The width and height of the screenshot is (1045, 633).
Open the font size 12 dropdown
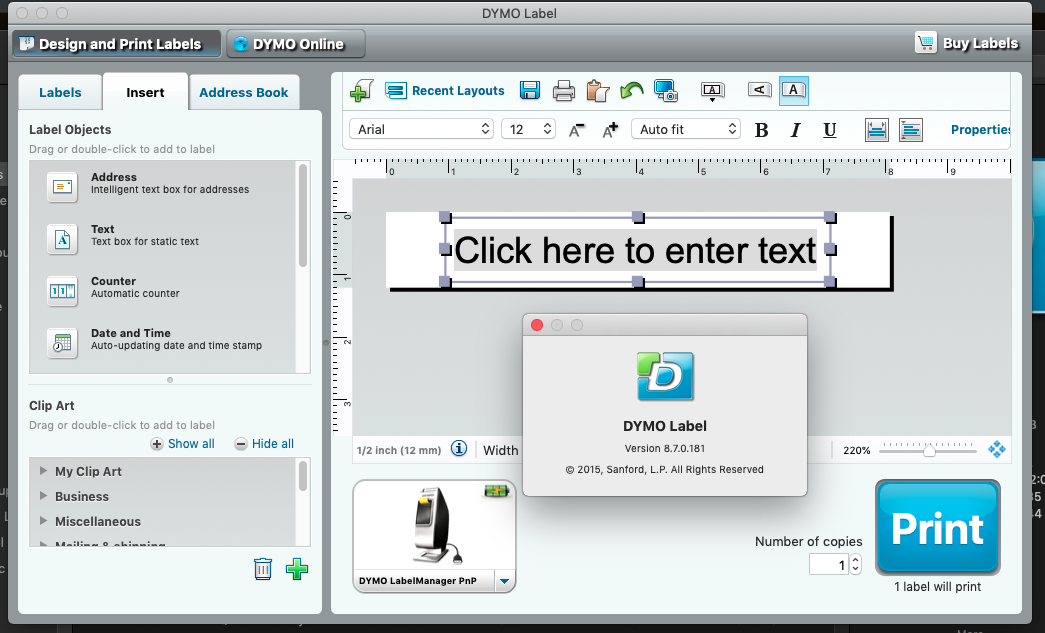[528, 129]
